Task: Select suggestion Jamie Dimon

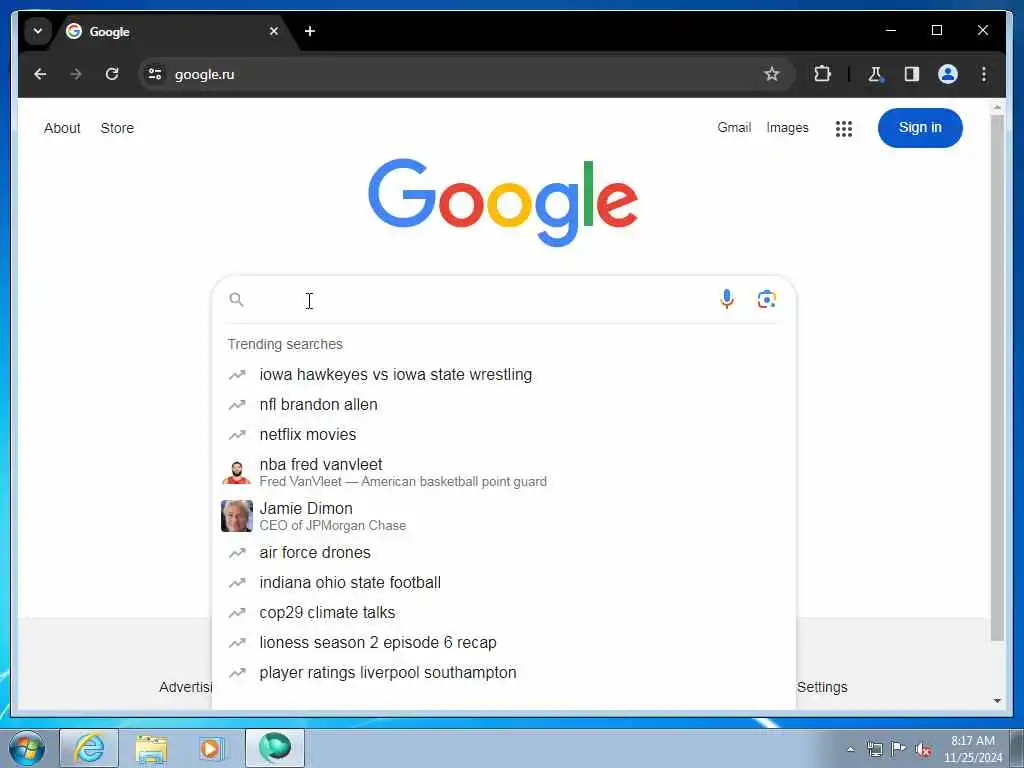Action: 504,516
